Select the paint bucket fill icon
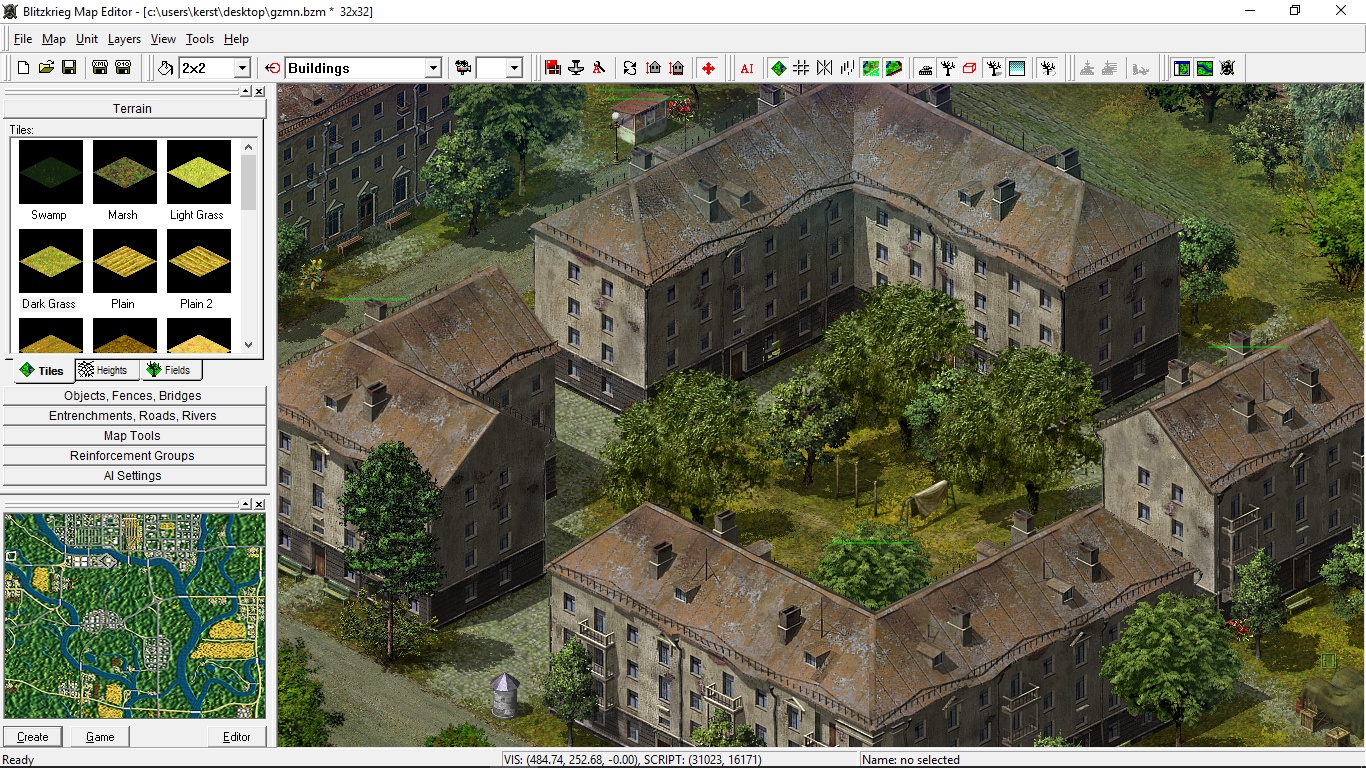The image size is (1366, 768). [166, 68]
